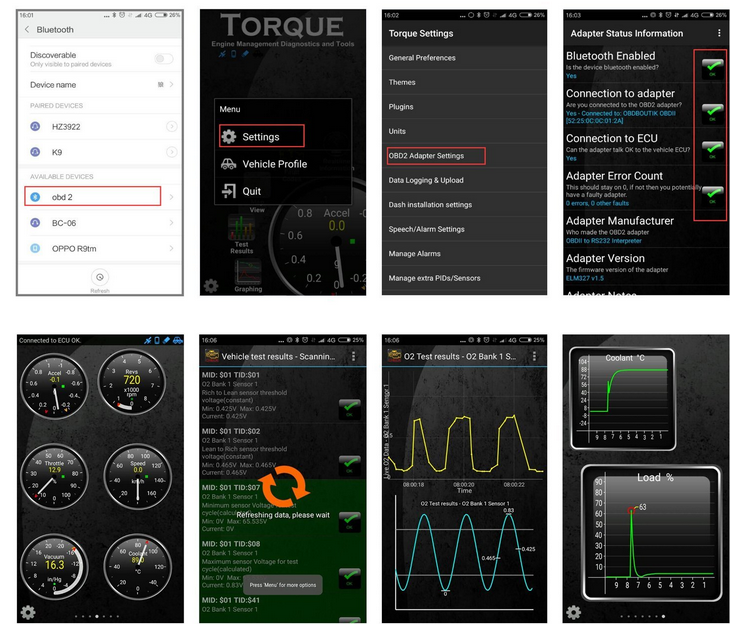The image size is (730, 624).
Task: Expand chevron next to OPPO R9tm
Action: [171, 248]
